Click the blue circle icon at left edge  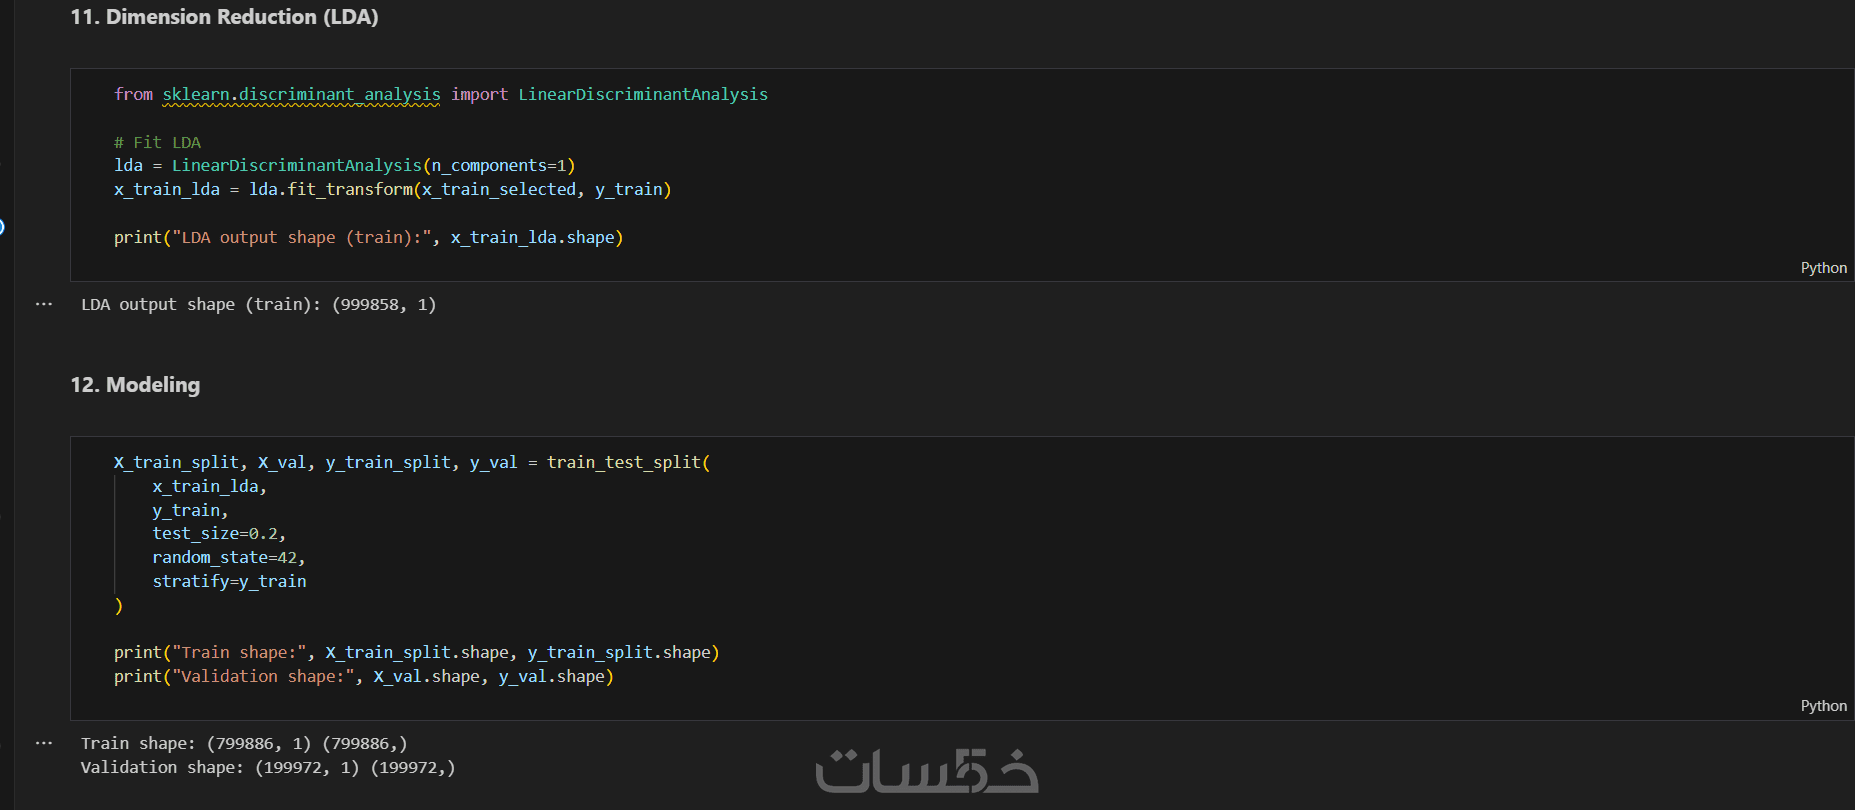(2, 227)
